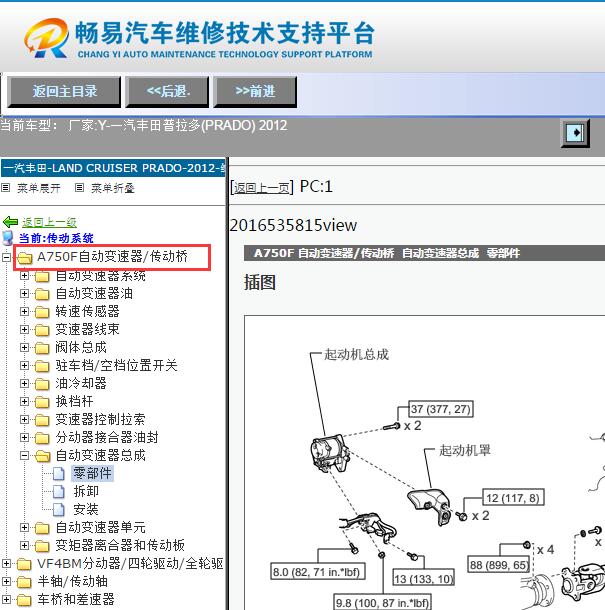Expand the 换档杆 node
605x610 pixels.
[24, 401]
